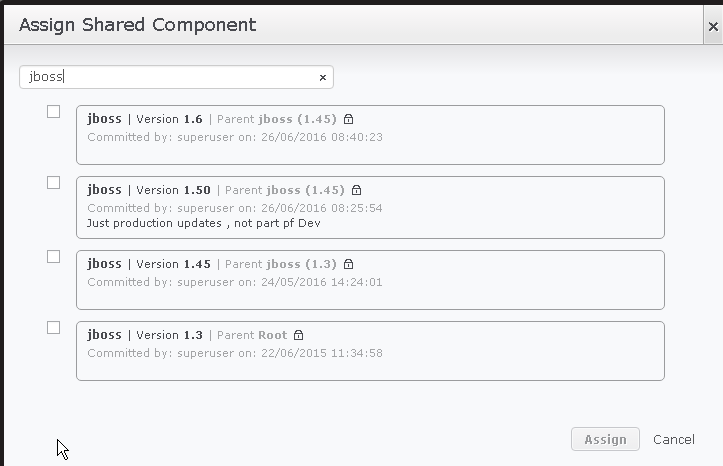723x466 pixels.
Task: Select the jboss Version 1.3 card
Action: [x=370, y=351]
